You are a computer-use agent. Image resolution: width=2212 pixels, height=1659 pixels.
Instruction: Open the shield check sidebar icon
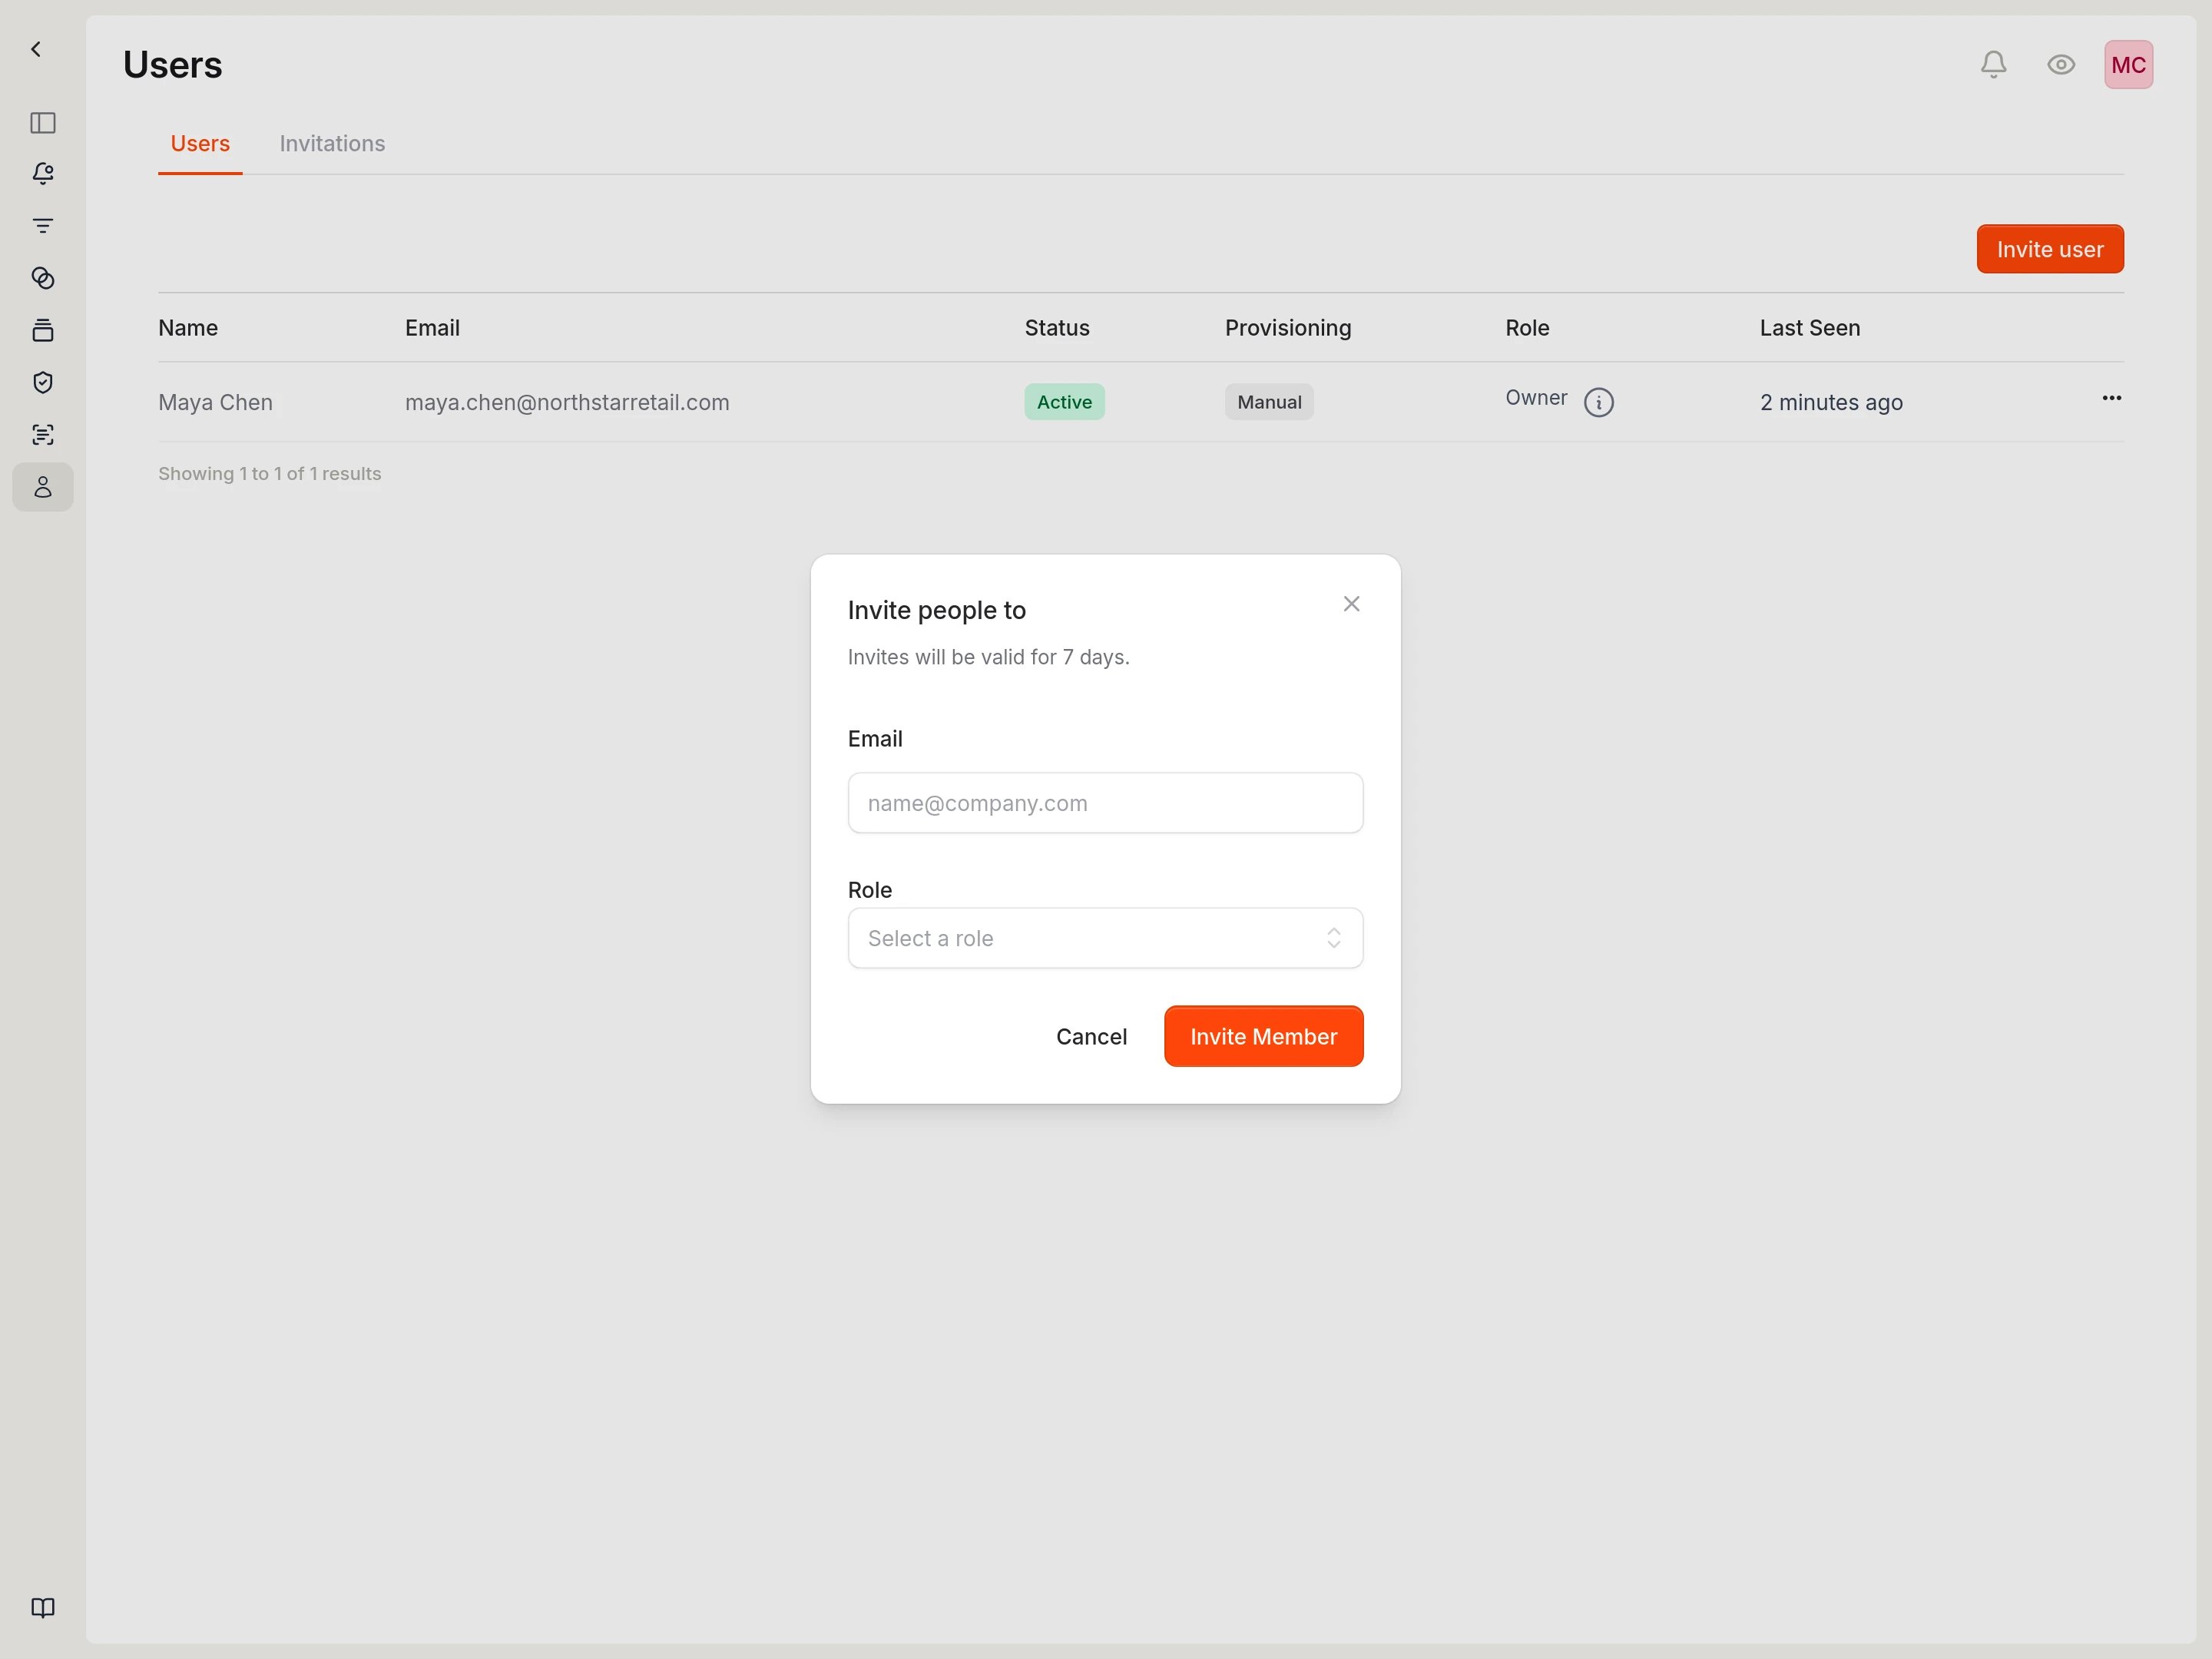pos(43,382)
